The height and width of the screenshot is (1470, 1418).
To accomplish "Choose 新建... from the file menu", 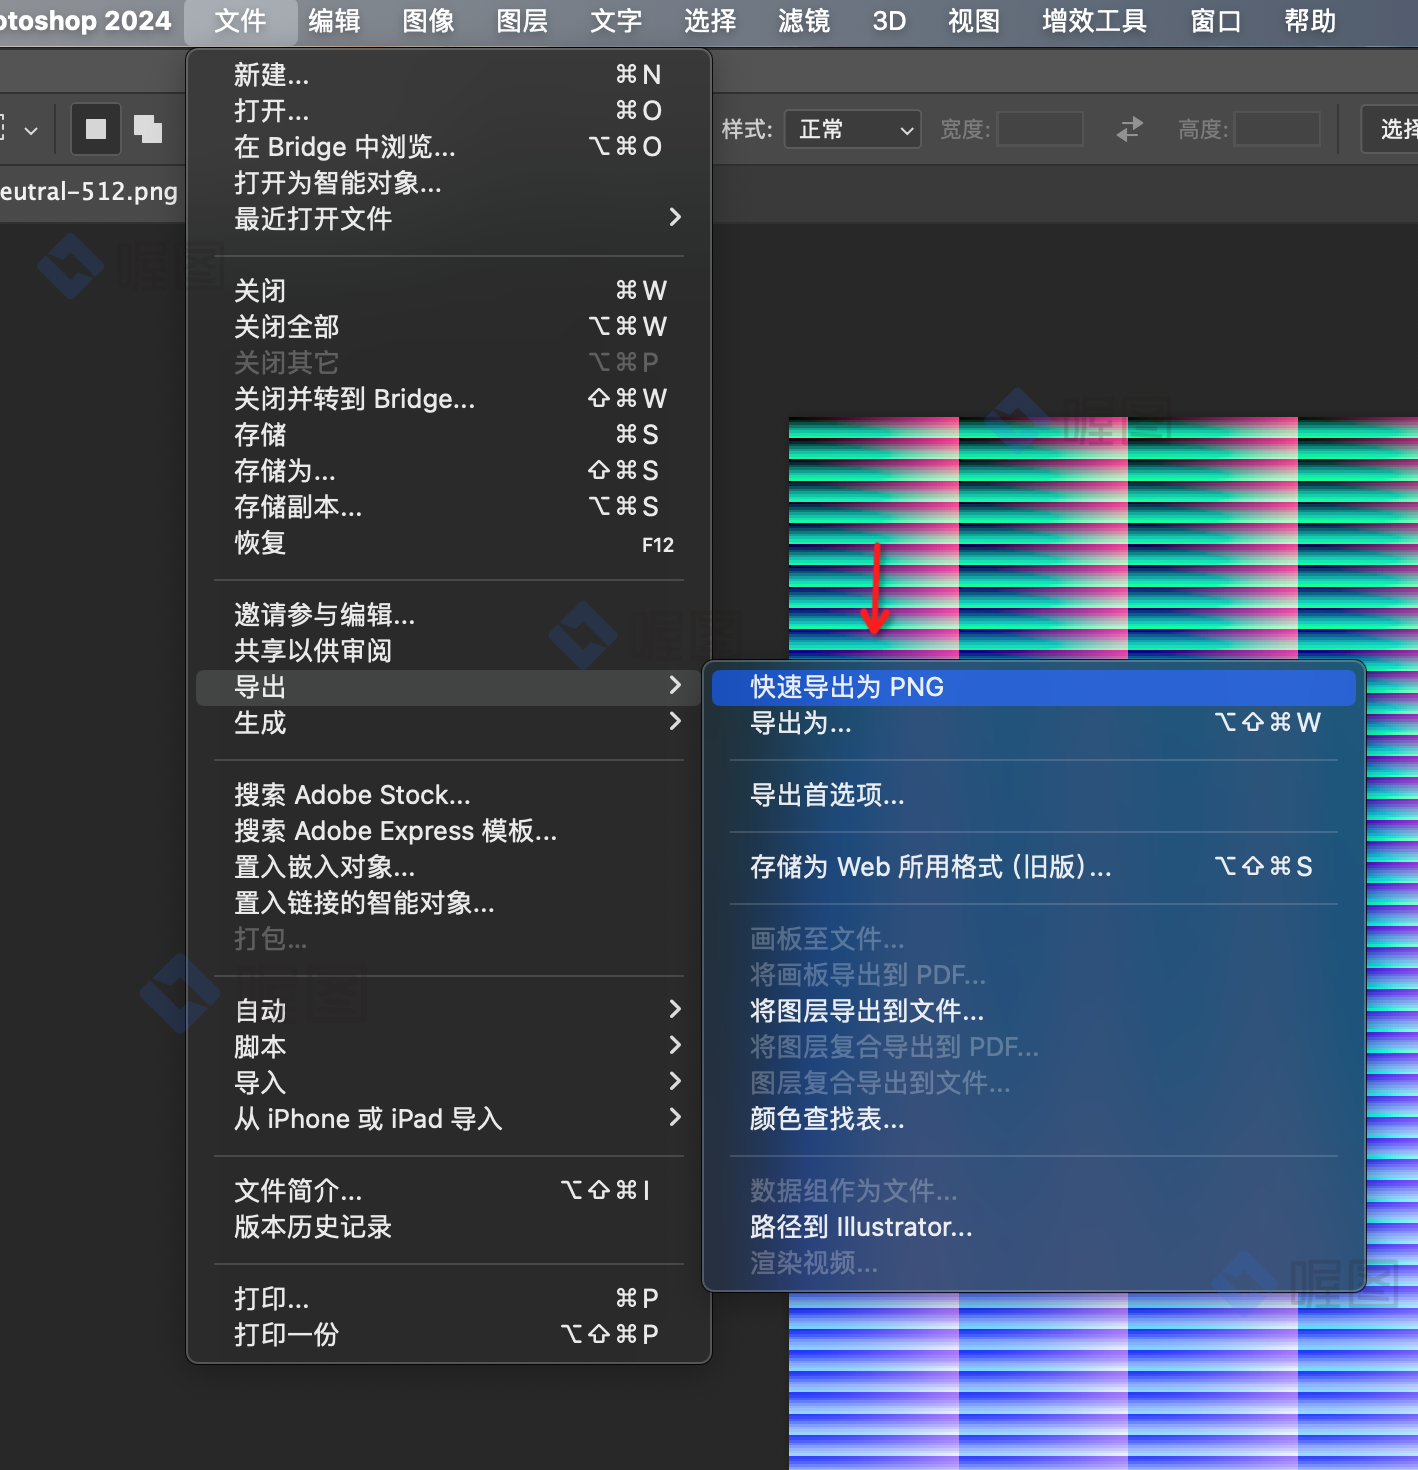I will 448,75.
